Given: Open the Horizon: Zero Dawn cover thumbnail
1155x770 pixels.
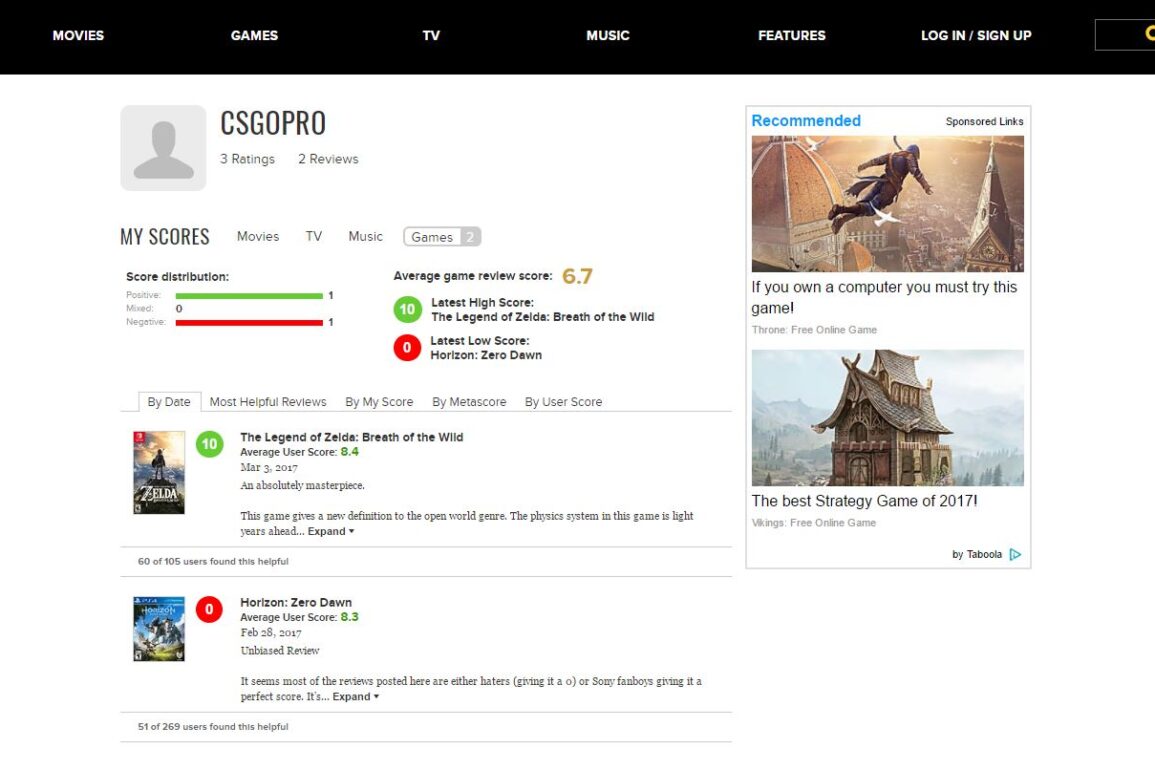Looking at the screenshot, I should point(159,629).
